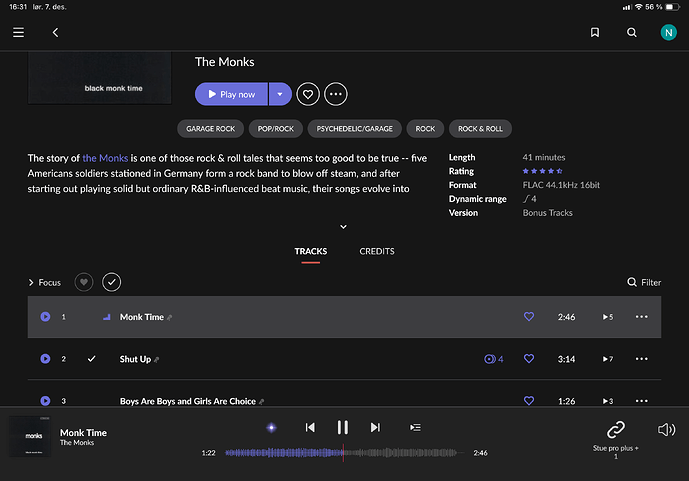Toggle heart on Boys Are Boys track

529,400
